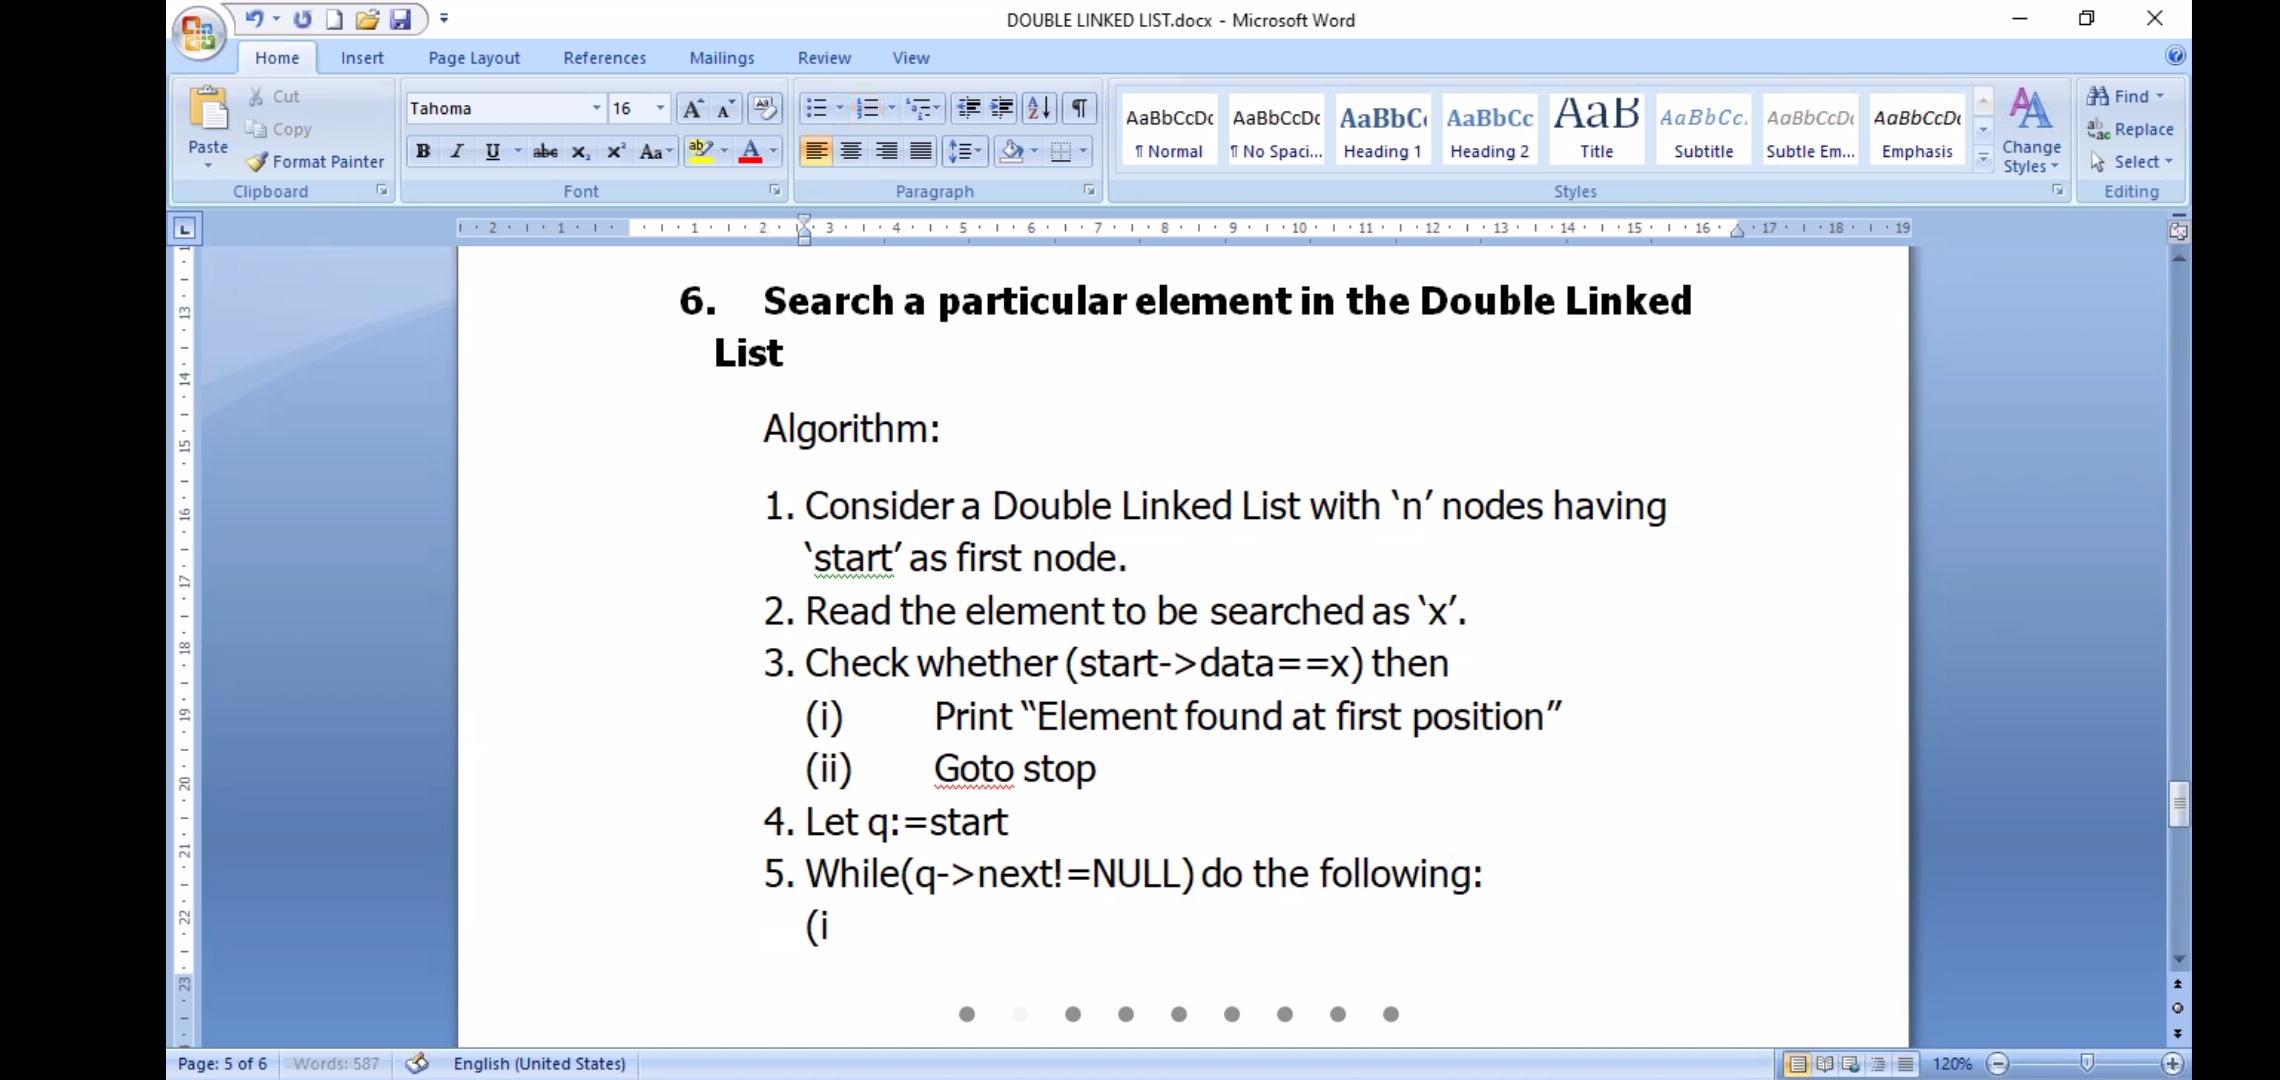Open the Tahoma font name dropdown
This screenshot has width=2280, height=1080.
click(x=596, y=108)
